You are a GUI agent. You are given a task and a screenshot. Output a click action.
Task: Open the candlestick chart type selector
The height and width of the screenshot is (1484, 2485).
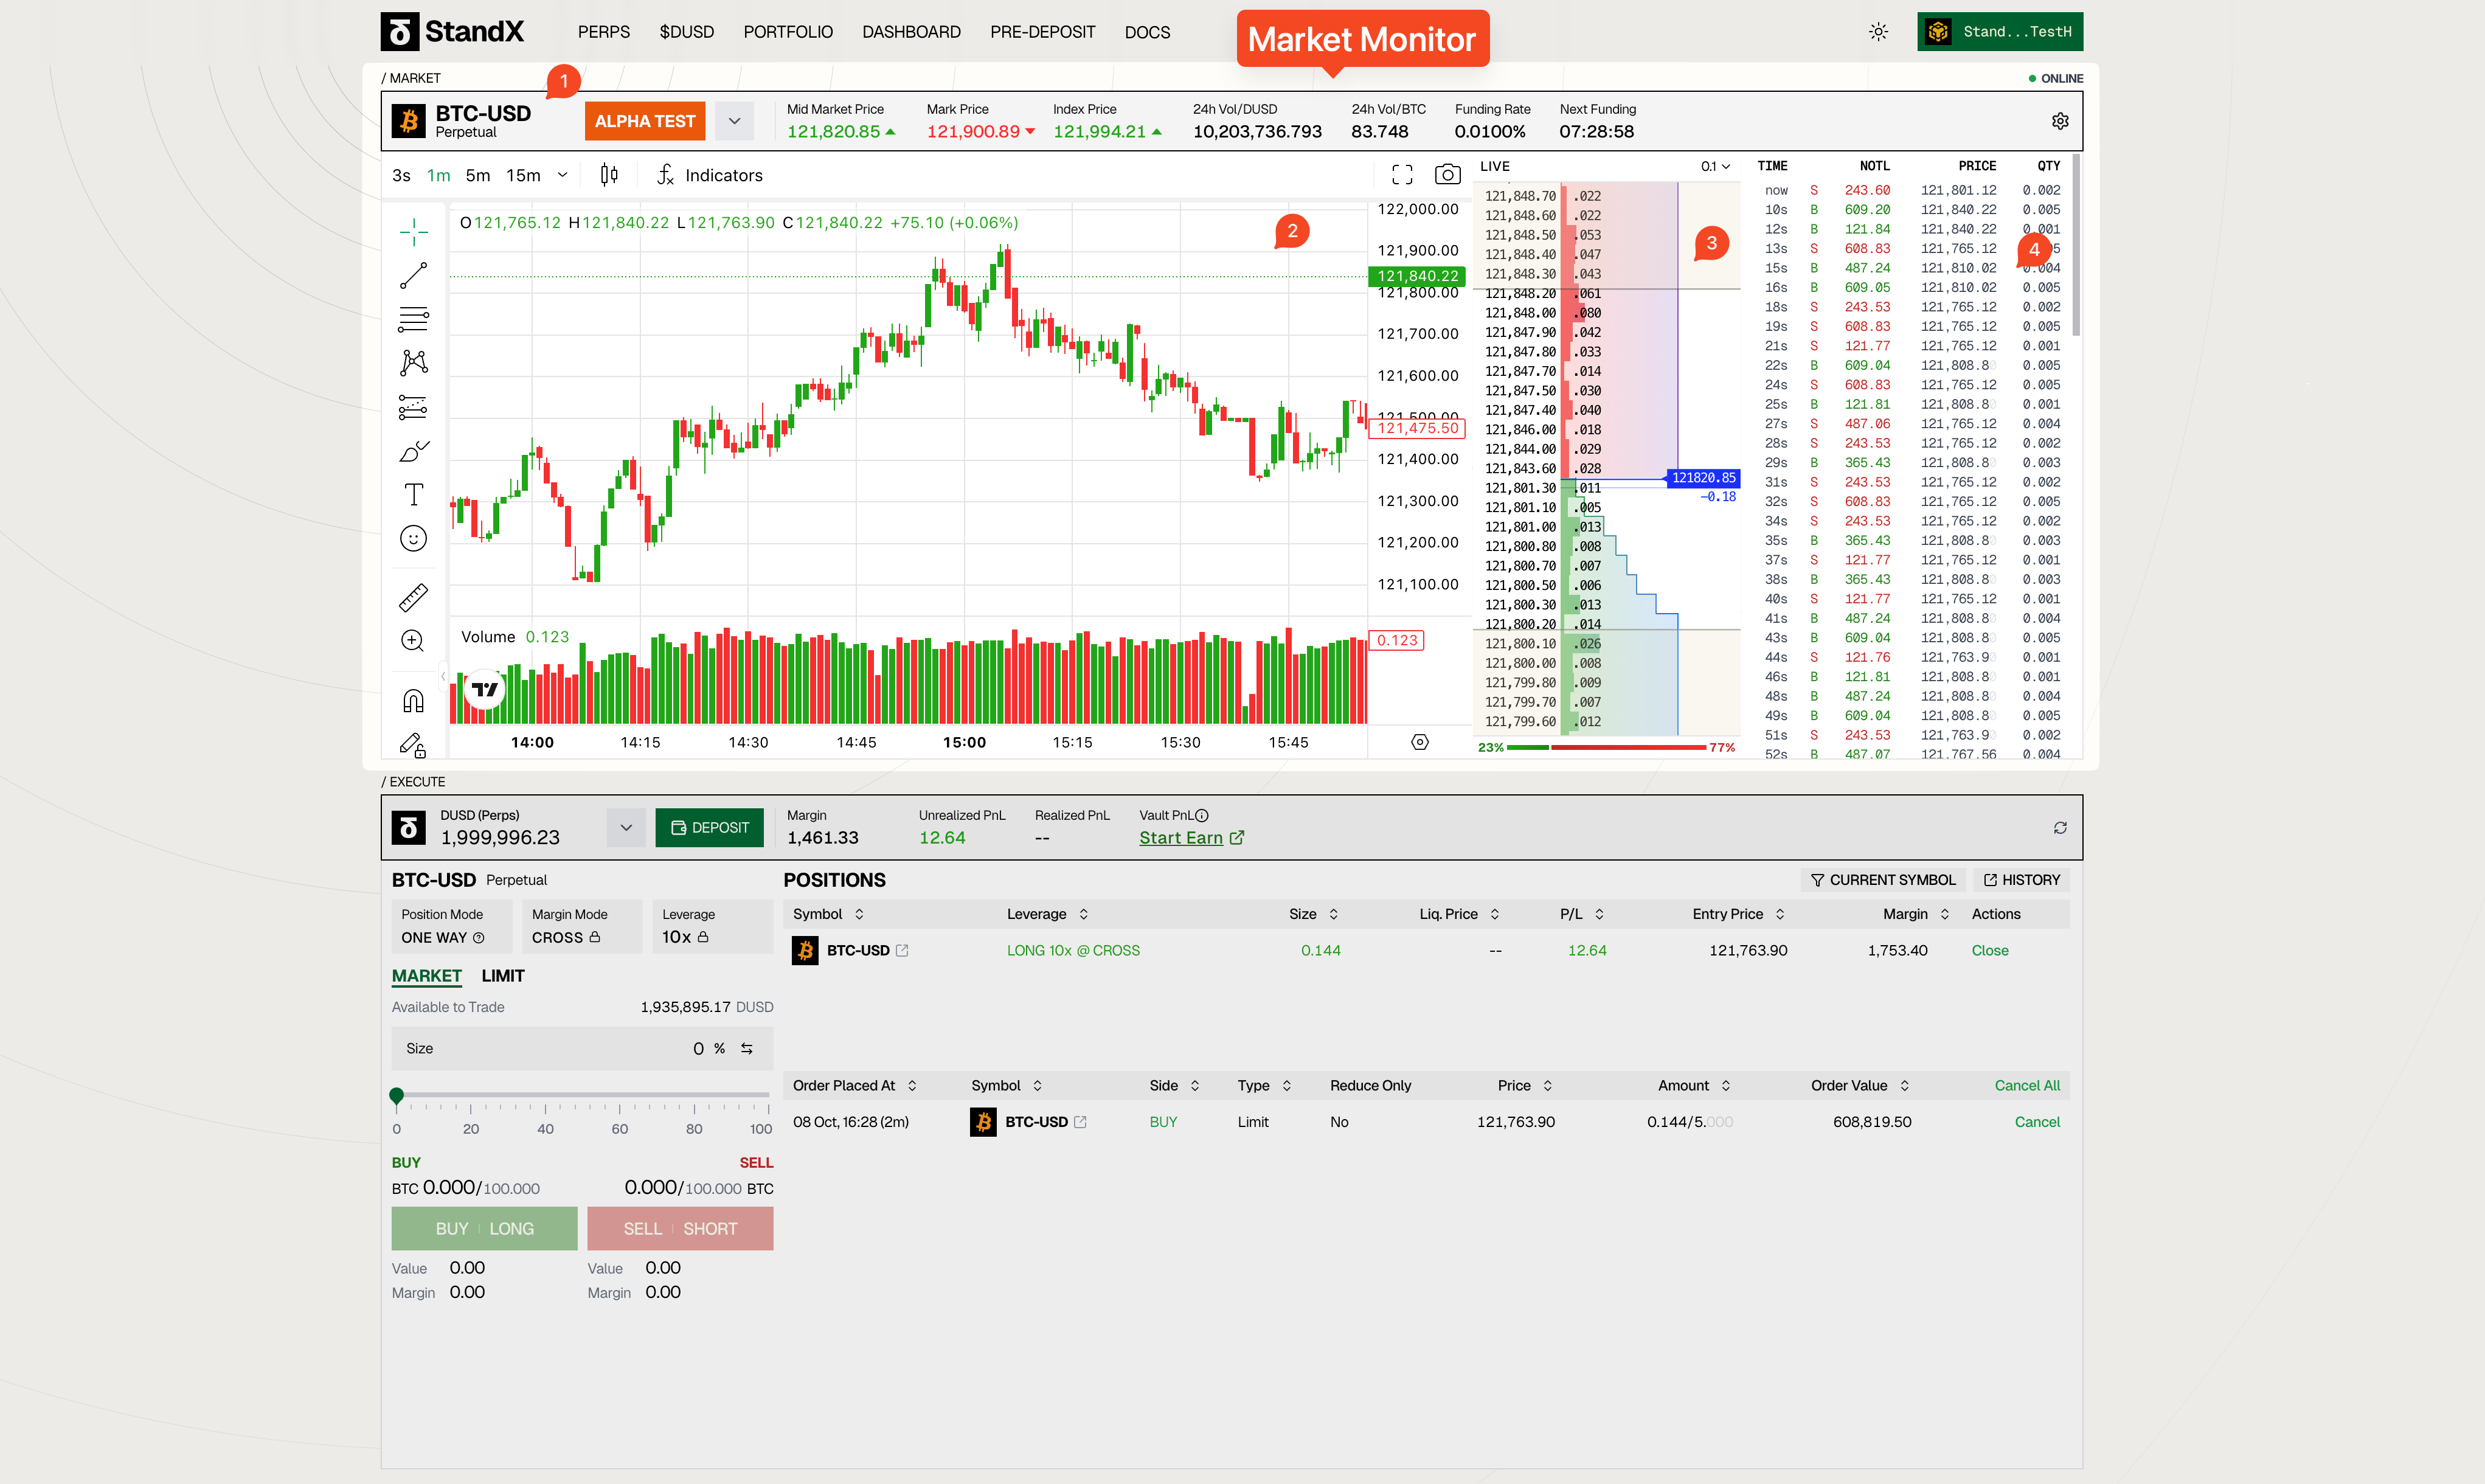(609, 175)
